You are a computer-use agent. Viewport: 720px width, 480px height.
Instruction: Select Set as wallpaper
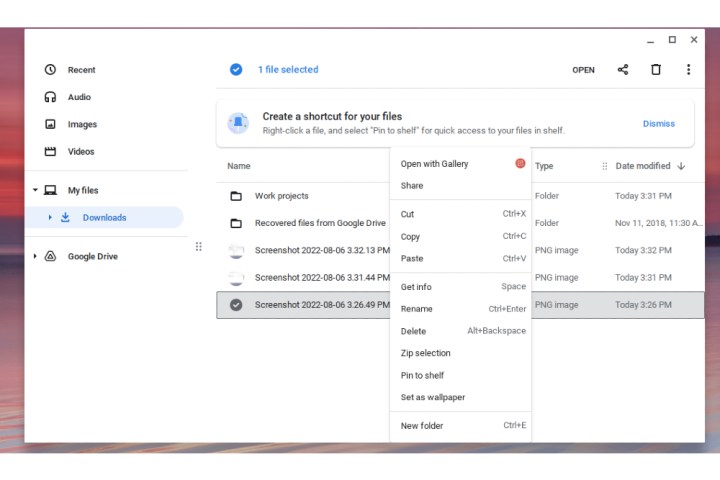pyautogui.click(x=461, y=397)
